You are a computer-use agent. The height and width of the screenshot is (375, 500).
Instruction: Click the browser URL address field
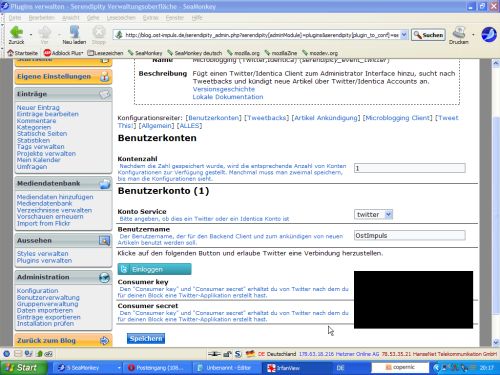pyautogui.click(x=257, y=35)
